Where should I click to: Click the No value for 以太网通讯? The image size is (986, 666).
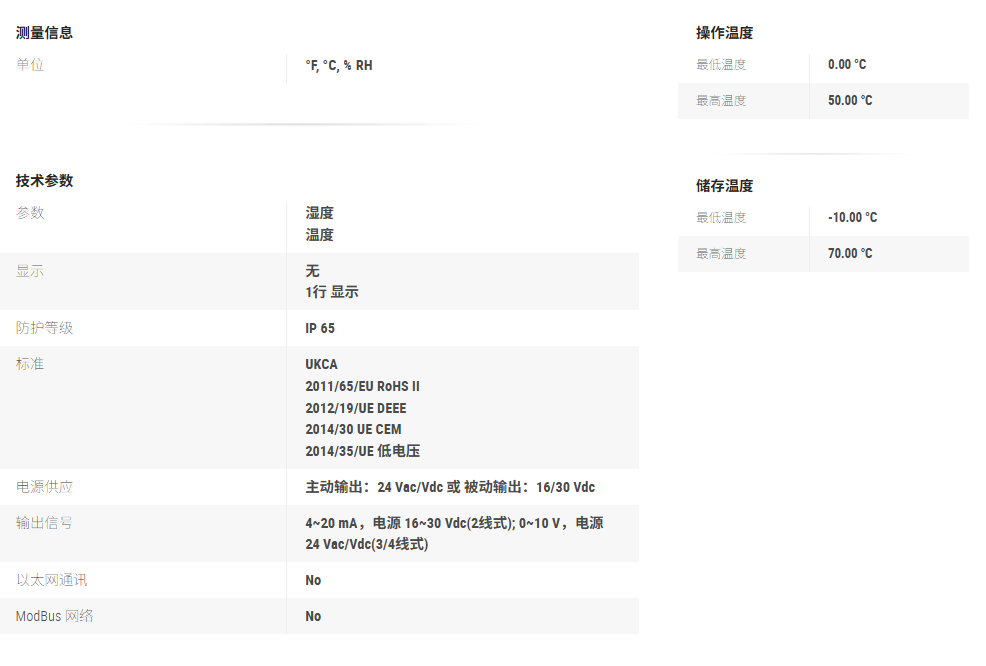point(313,580)
